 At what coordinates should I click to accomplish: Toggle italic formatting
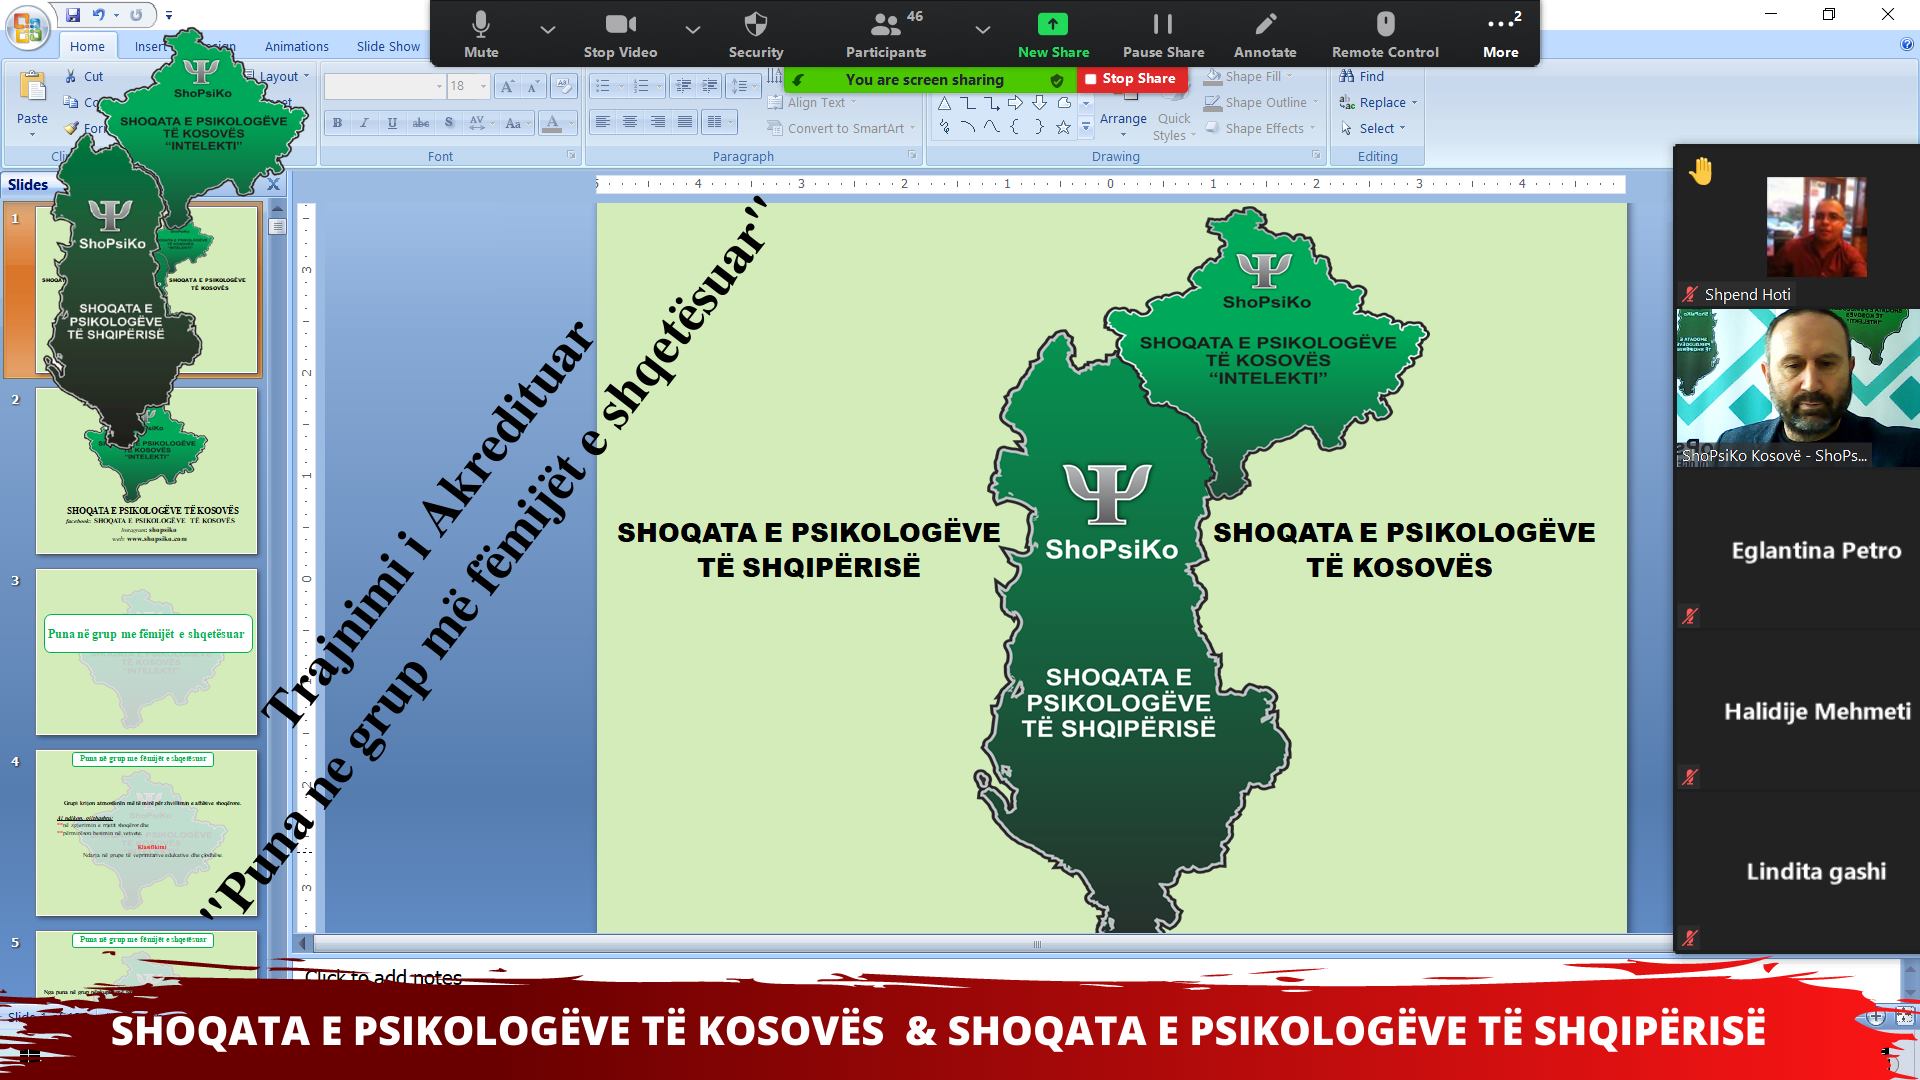tap(364, 123)
